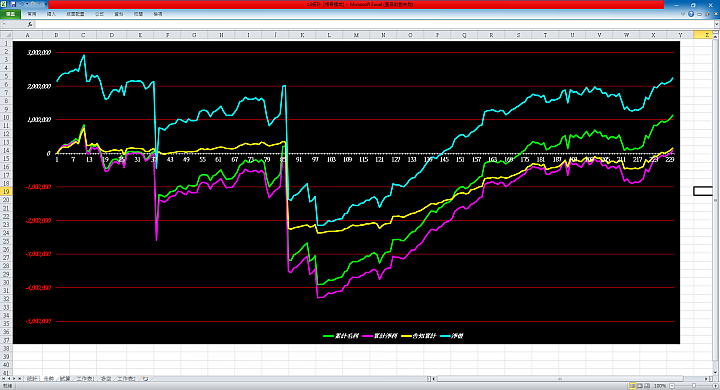Close the workbook with the inner X
This screenshot has height=390, width=720.
pyautogui.click(x=716, y=14)
